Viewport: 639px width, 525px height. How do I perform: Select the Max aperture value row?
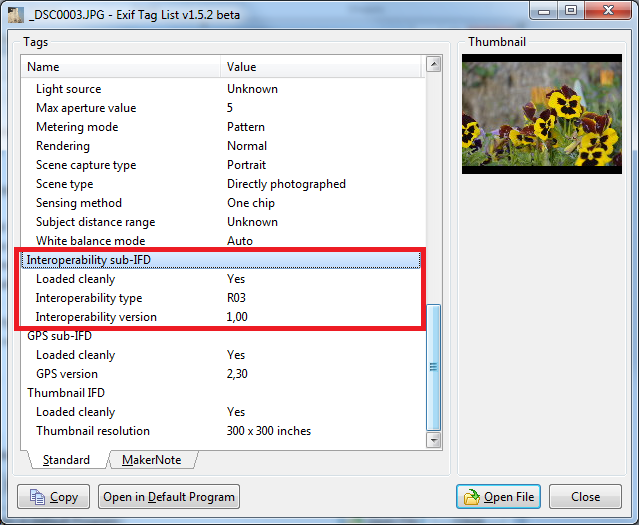click(x=220, y=108)
